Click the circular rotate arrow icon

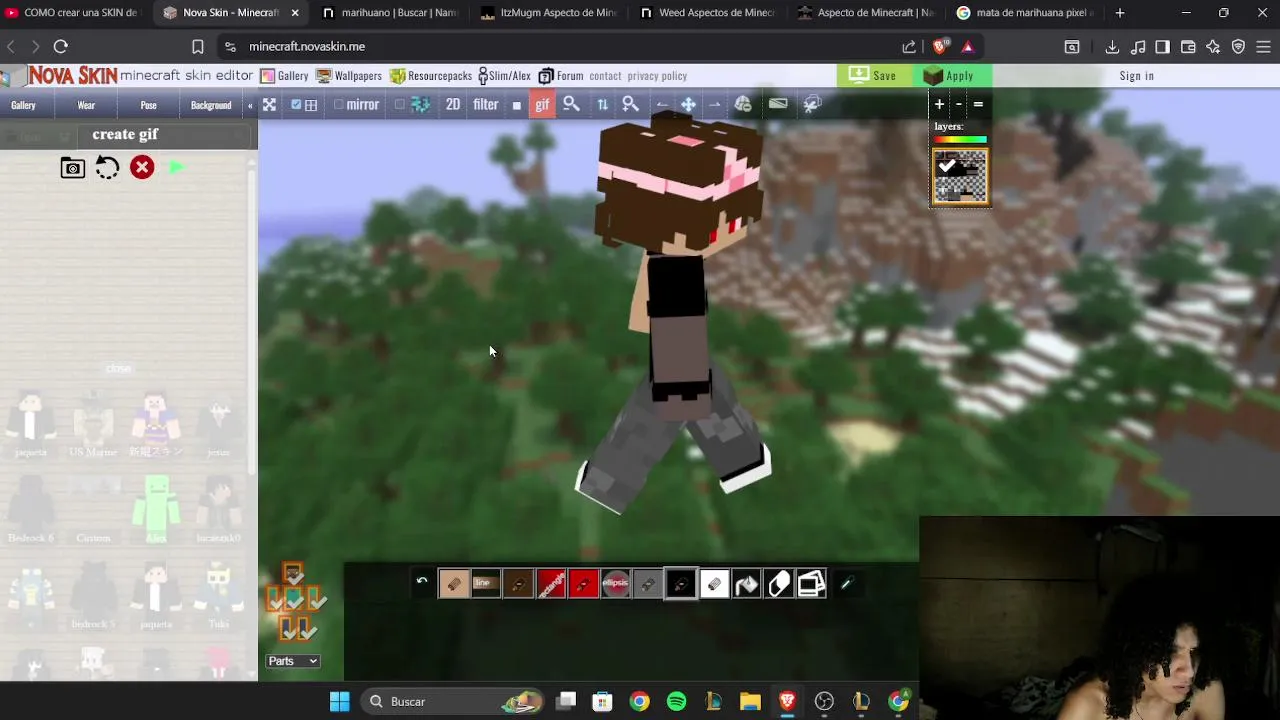[107, 168]
